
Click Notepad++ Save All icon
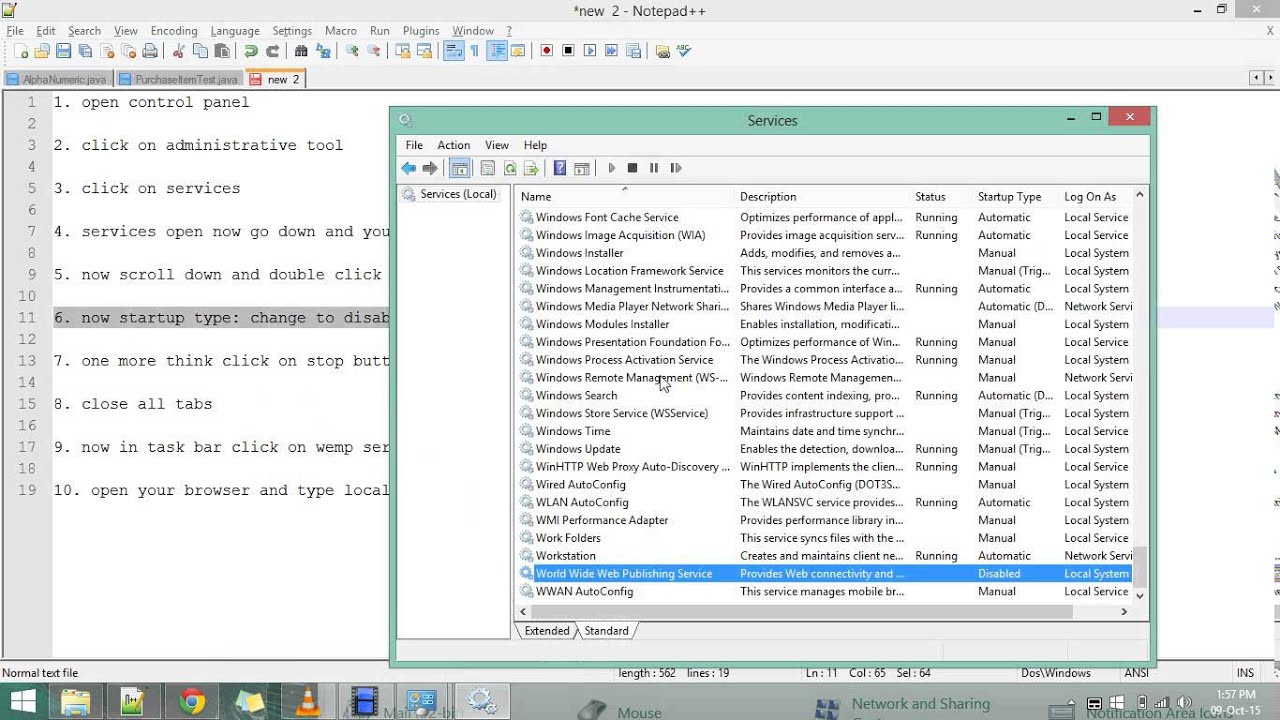point(85,51)
